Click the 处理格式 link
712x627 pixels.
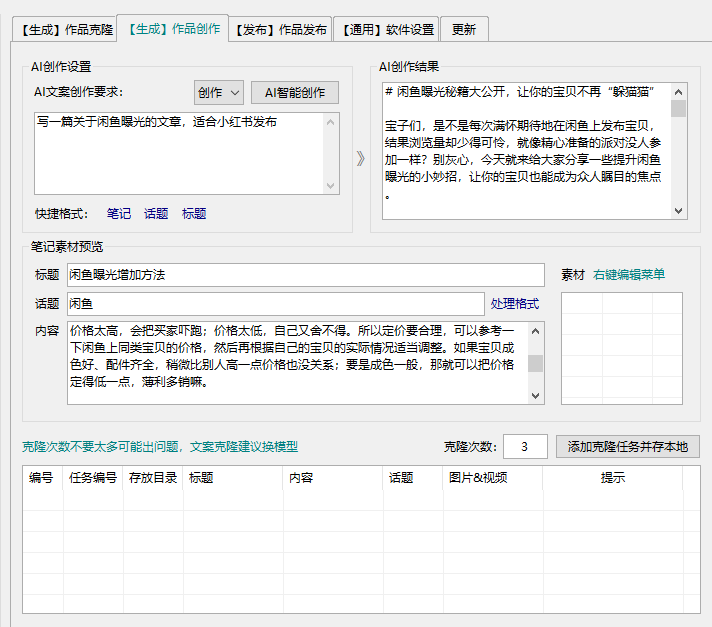click(x=514, y=304)
